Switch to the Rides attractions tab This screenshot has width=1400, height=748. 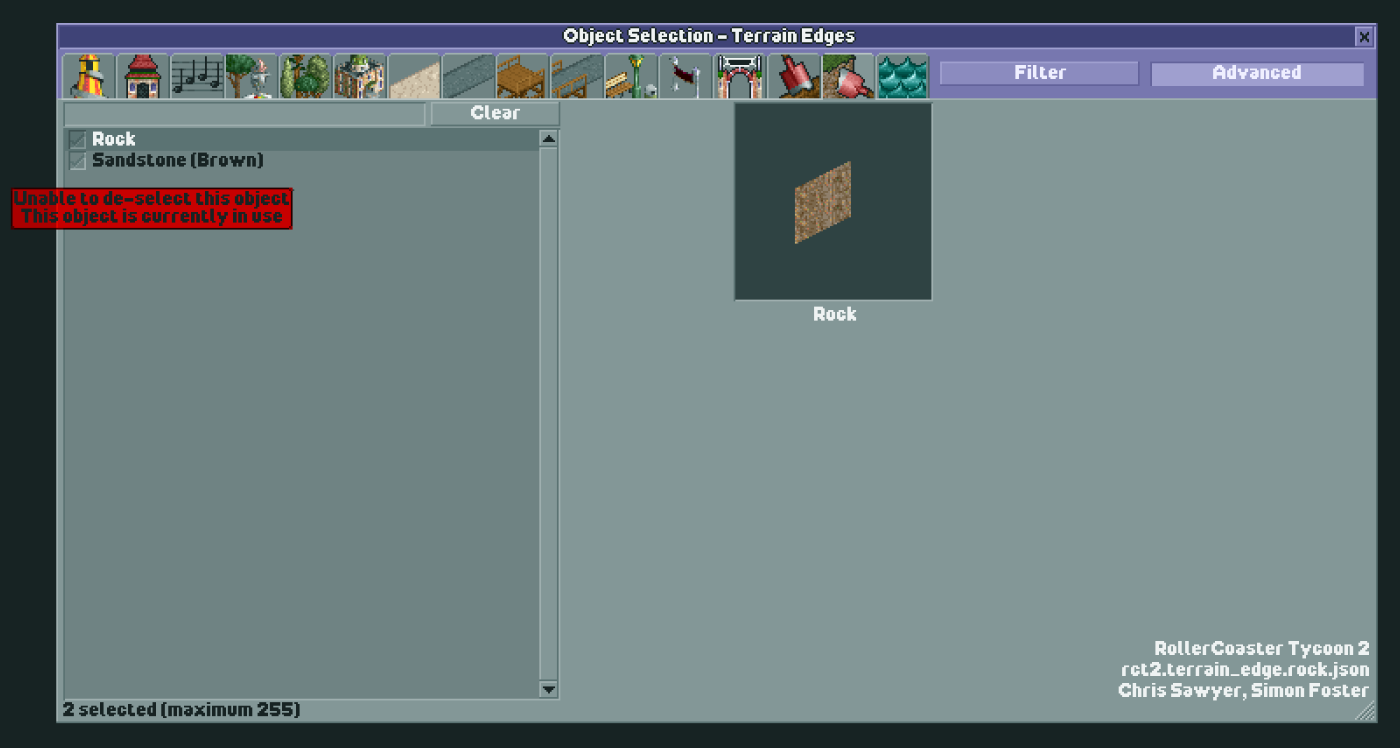coord(88,72)
